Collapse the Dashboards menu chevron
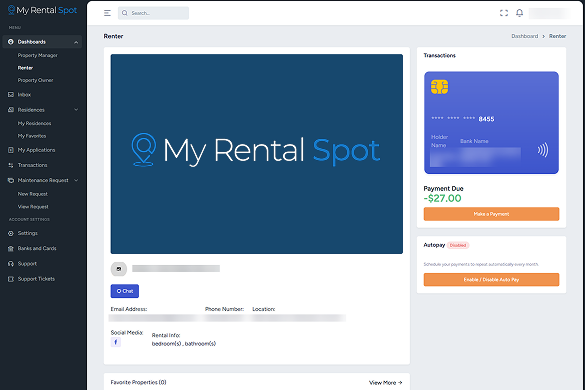 [76, 42]
